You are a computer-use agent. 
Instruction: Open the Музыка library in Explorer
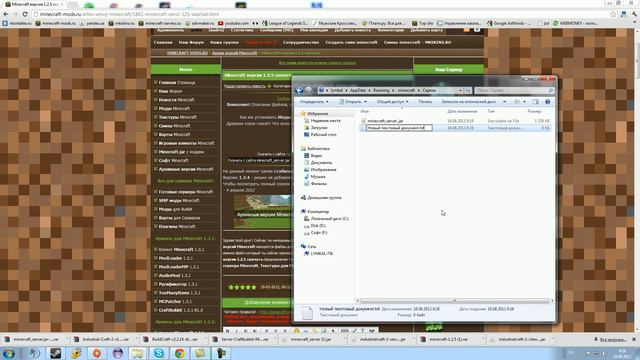315,177
